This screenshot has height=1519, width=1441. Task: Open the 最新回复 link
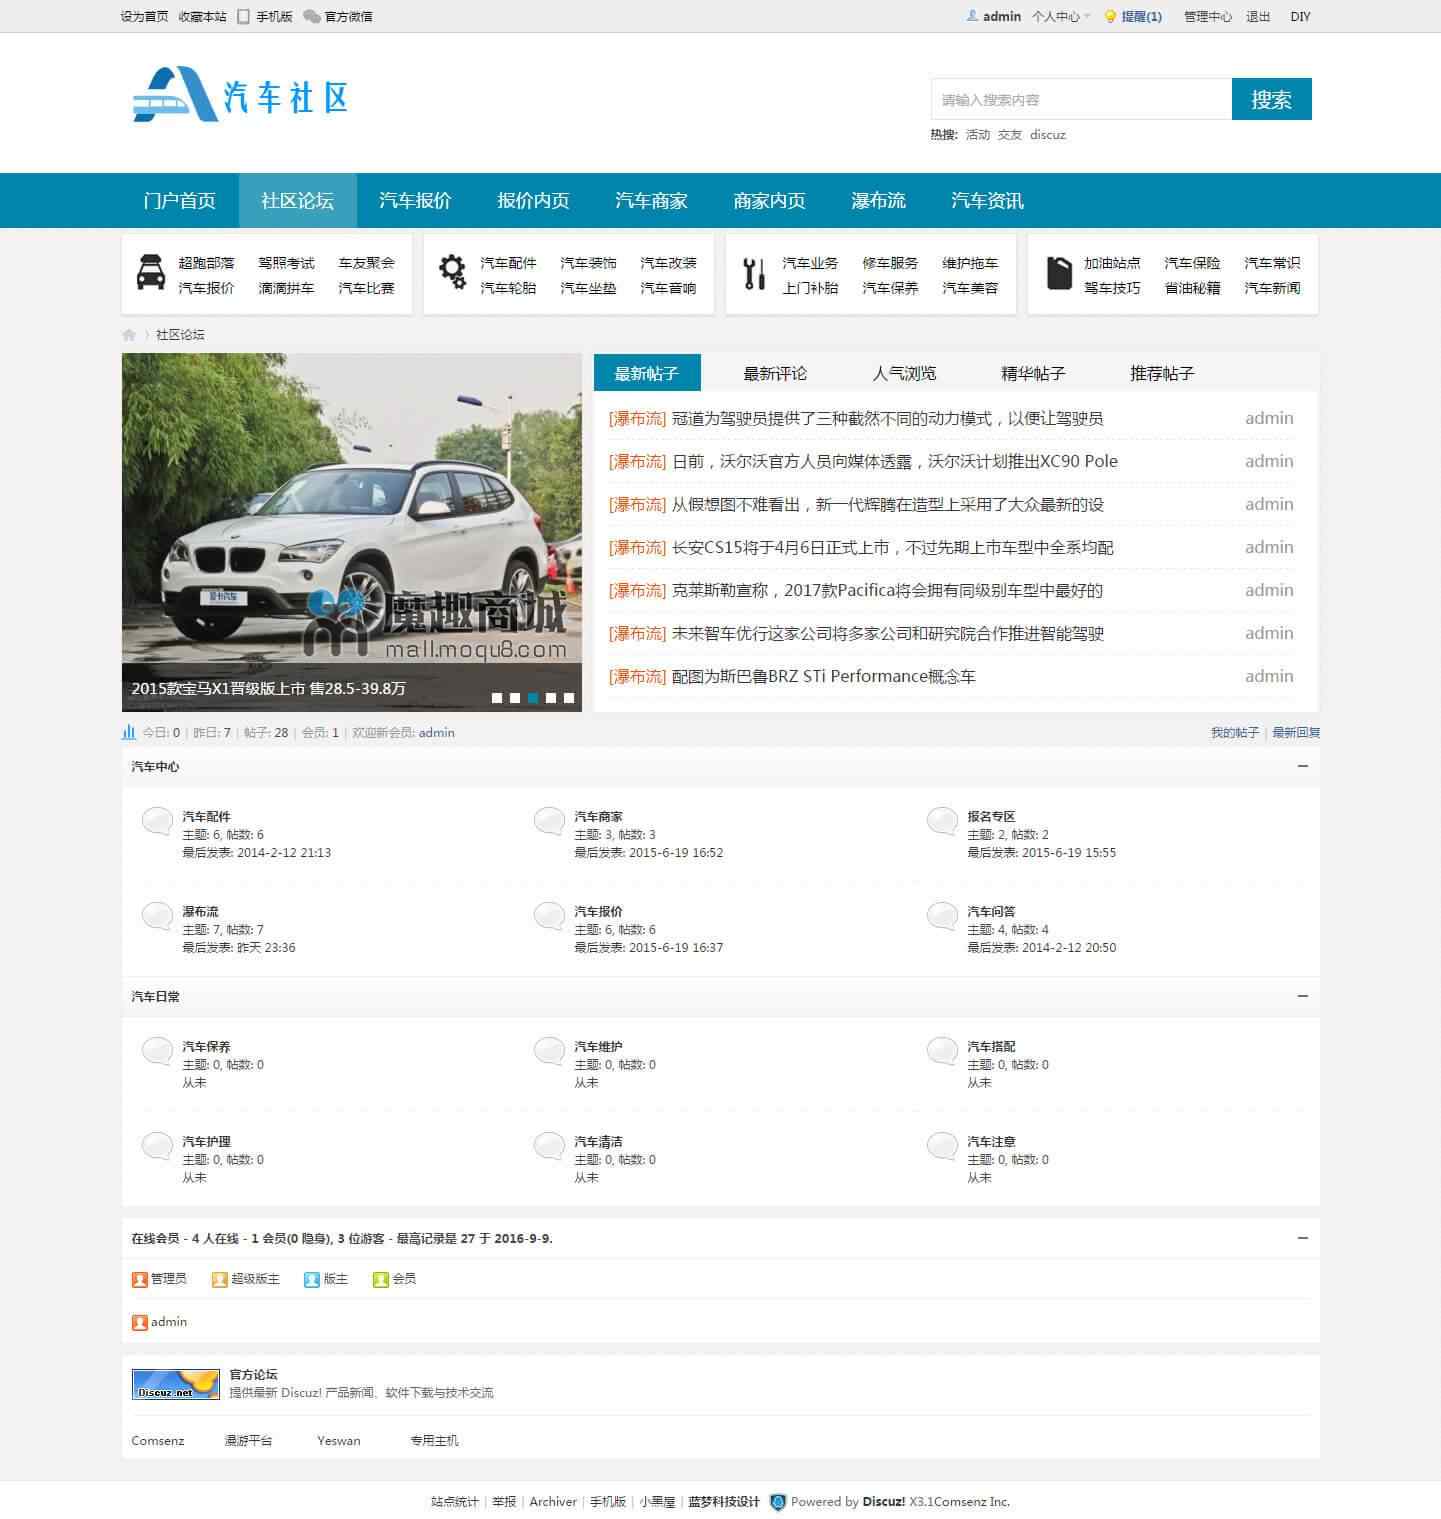pyautogui.click(x=1296, y=732)
